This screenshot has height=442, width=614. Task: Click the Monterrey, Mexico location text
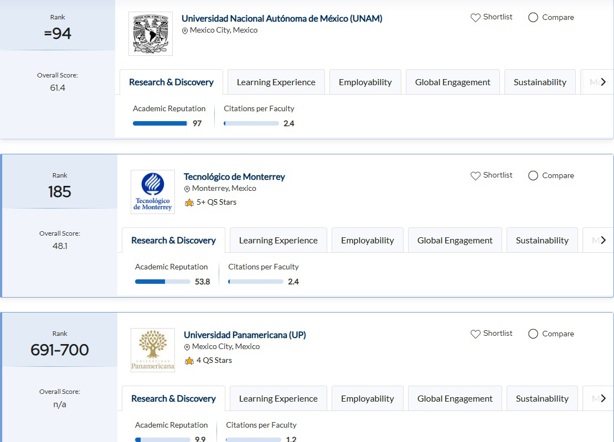click(x=224, y=188)
